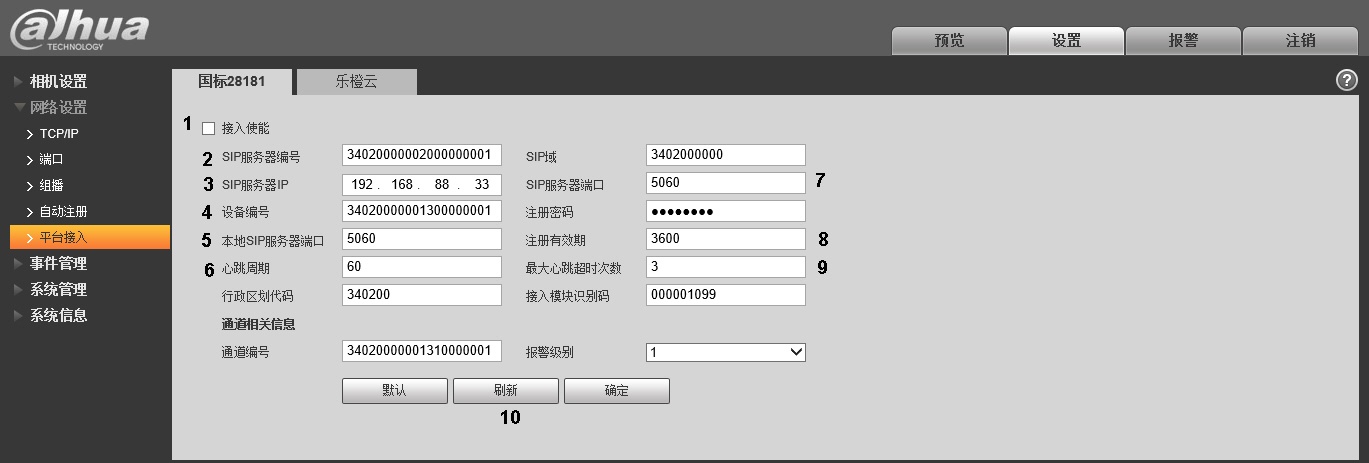Click the 通道相关信息 heading text
The height and width of the screenshot is (463, 1369).
(x=258, y=324)
